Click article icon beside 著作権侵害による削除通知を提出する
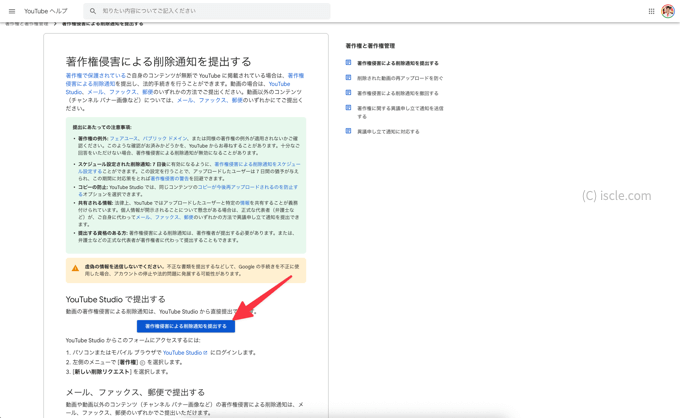680x418 pixels. [349, 63]
